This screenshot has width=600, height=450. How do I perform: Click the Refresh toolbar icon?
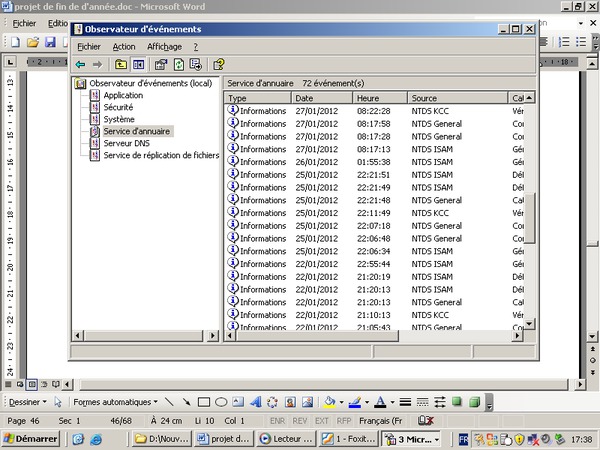coord(178,64)
